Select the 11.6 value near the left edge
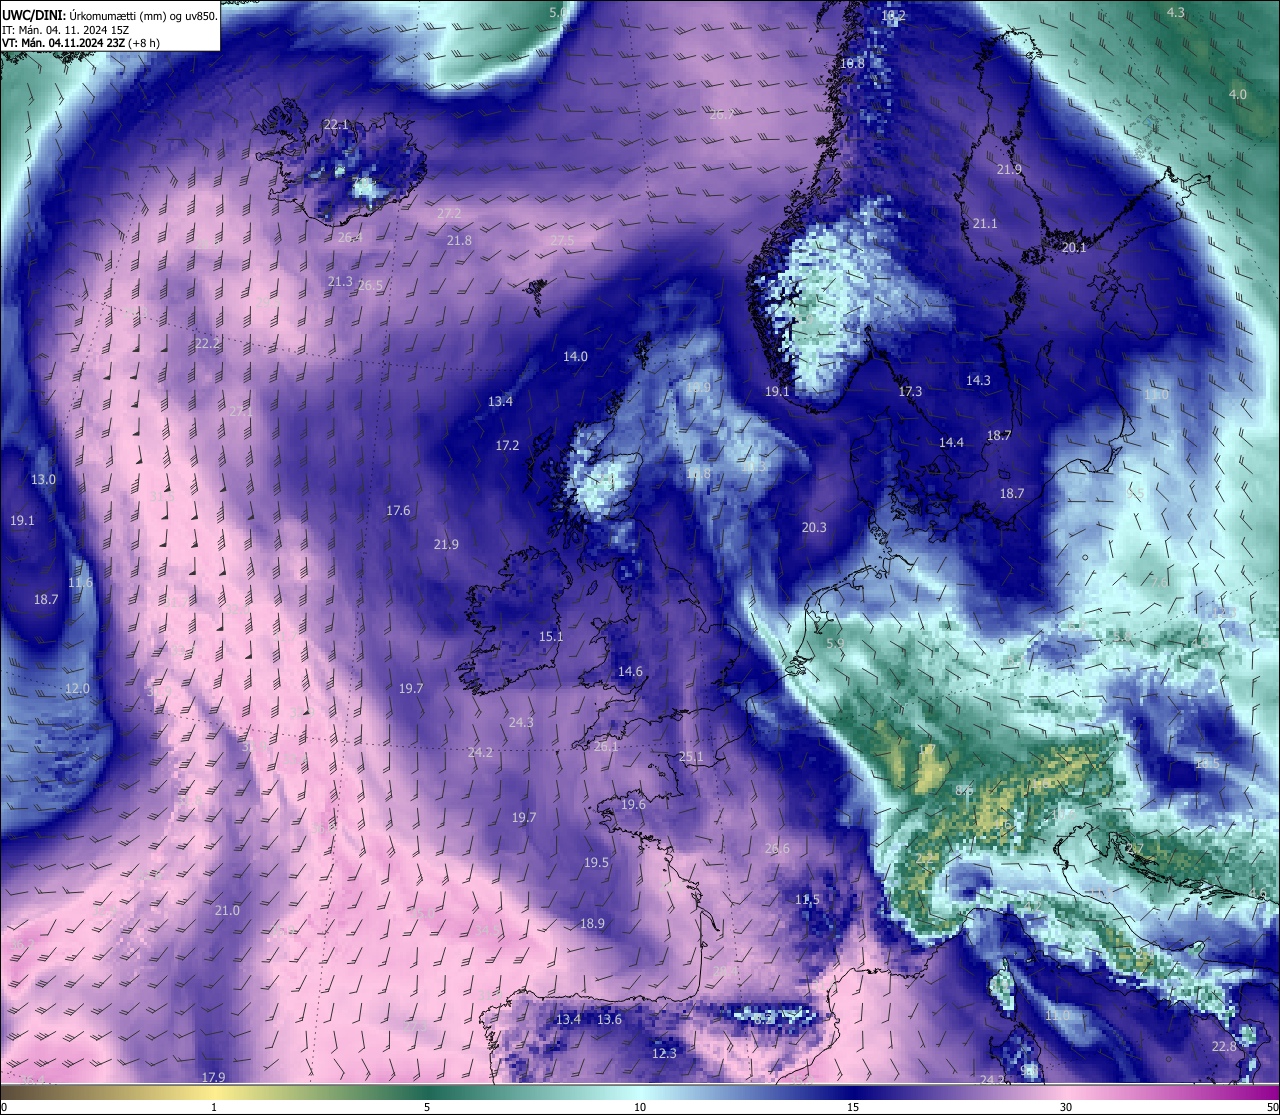The width and height of the screenshot is (1280, 1115). click(x=80, y=583)
